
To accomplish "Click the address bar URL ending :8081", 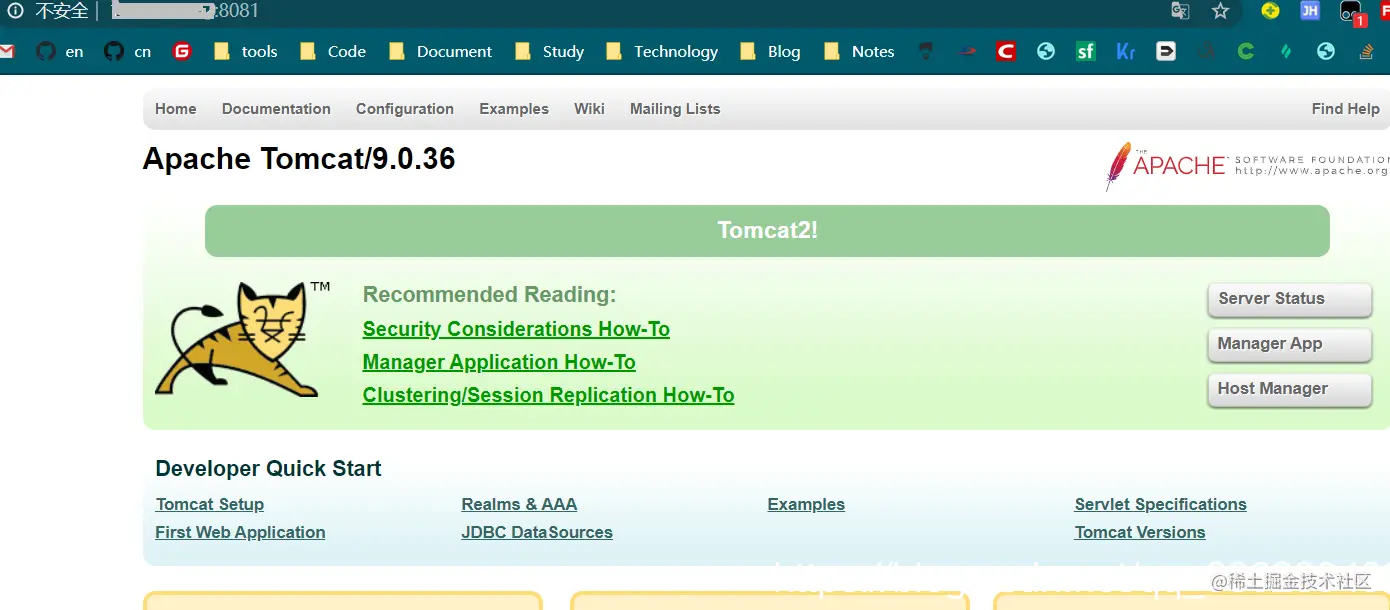I will 185,11.
